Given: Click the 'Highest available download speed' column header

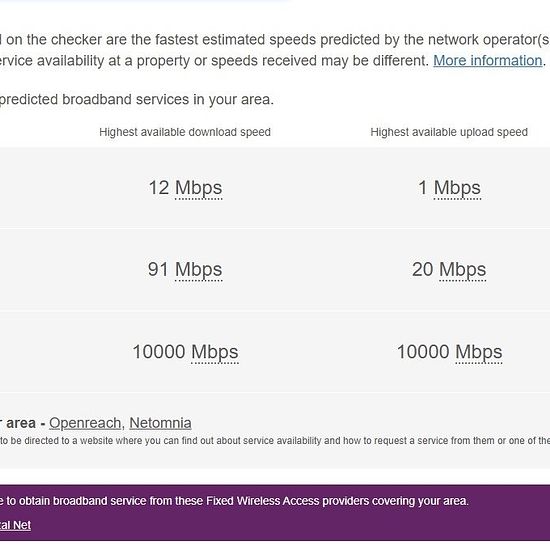Looking at the screenshot, I should [185, 132].
